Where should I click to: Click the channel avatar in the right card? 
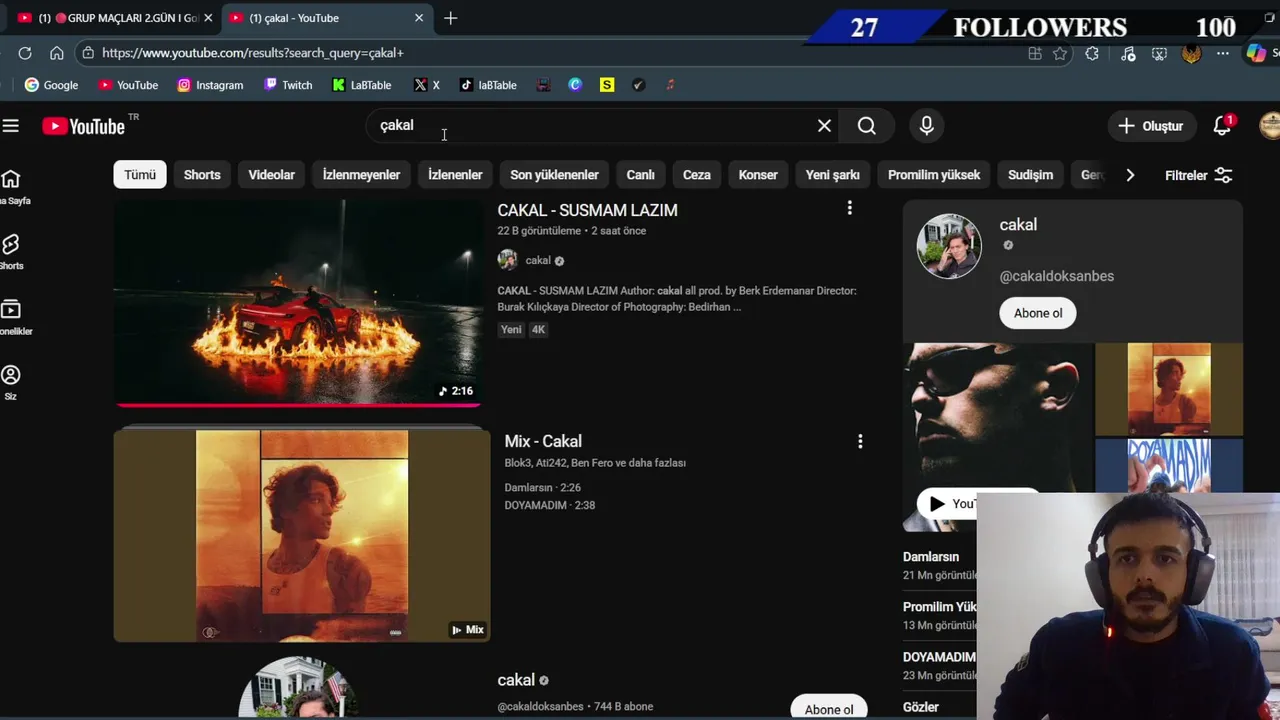(949, 246)
